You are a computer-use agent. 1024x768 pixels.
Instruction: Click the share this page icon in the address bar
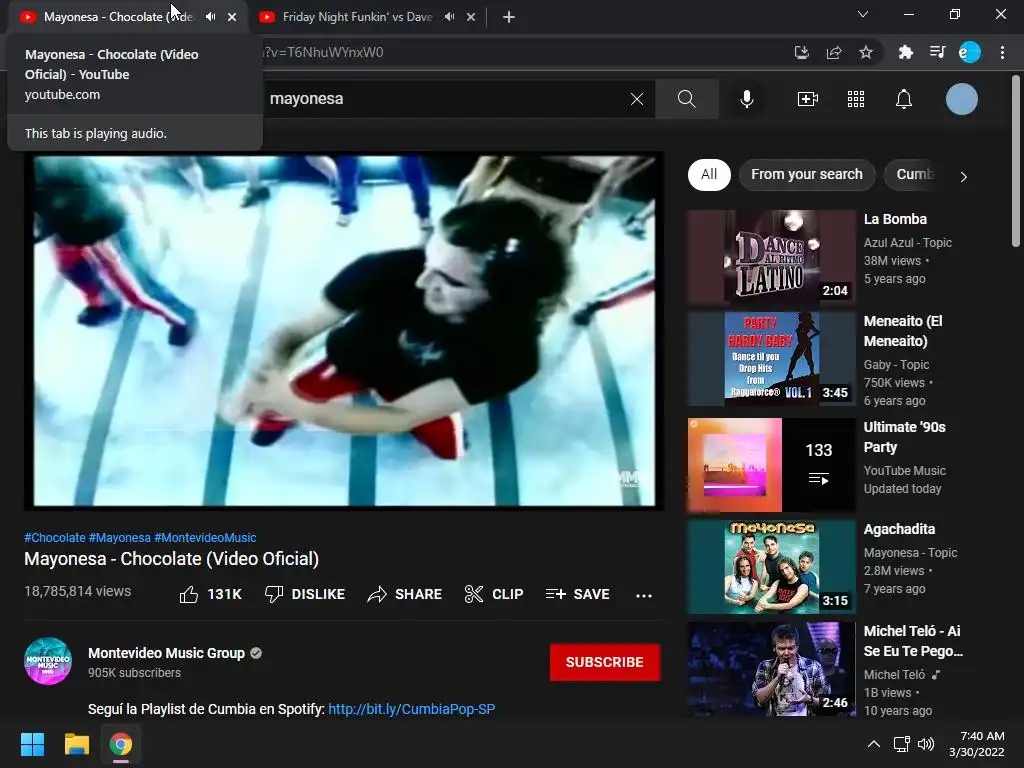tap(834, 52)
